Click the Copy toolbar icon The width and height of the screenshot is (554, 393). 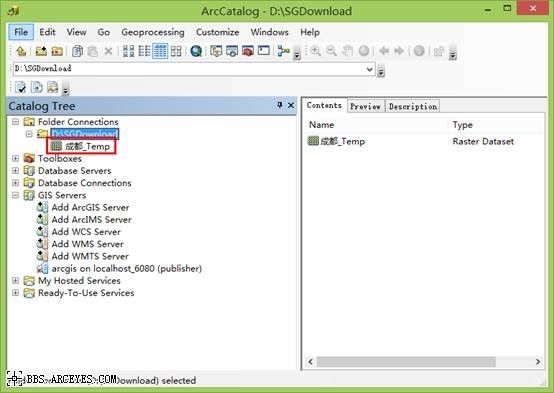click(77, 51)
